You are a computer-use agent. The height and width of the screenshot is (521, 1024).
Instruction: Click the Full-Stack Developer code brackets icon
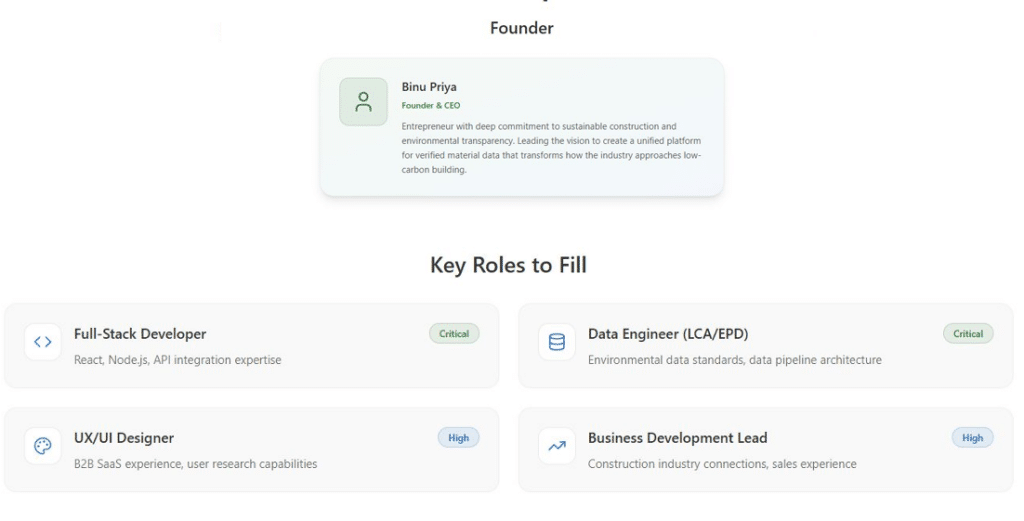(43, 342)
